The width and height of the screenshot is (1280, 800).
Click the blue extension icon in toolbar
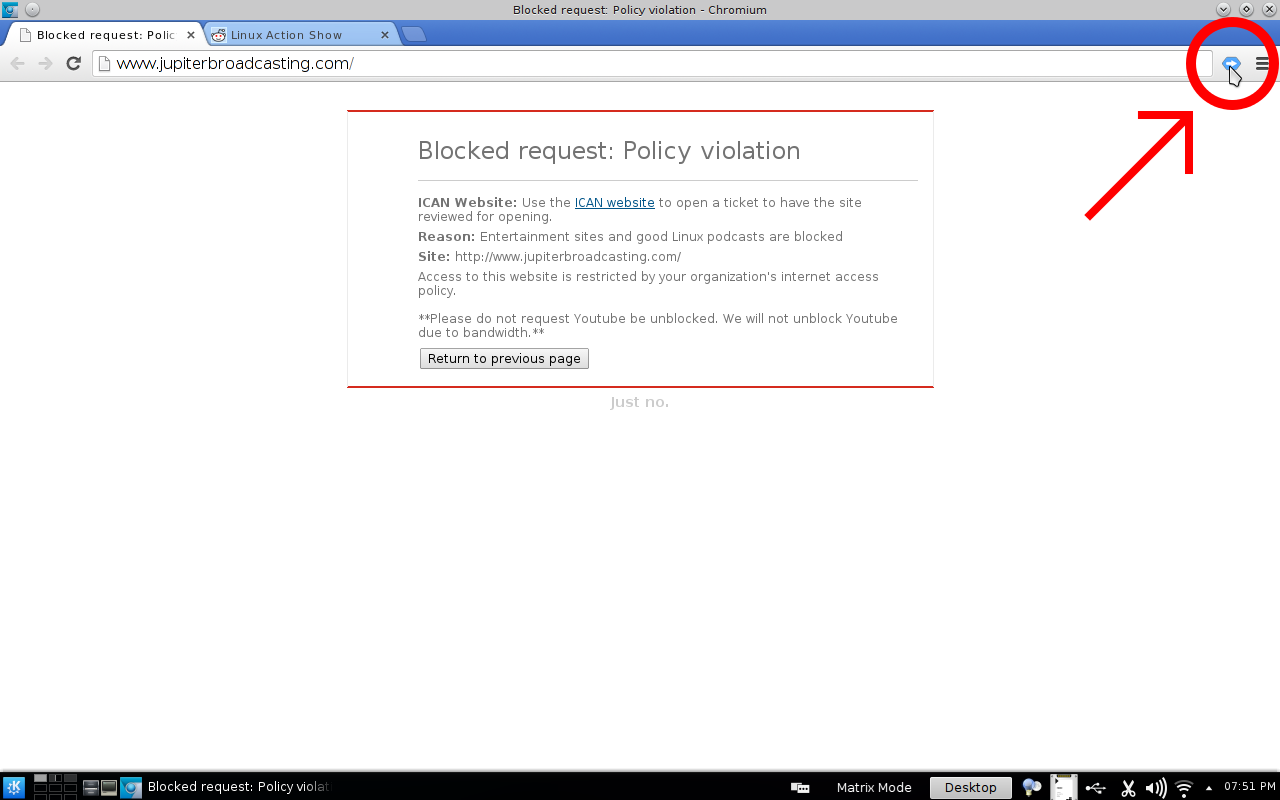(1231, 63)
